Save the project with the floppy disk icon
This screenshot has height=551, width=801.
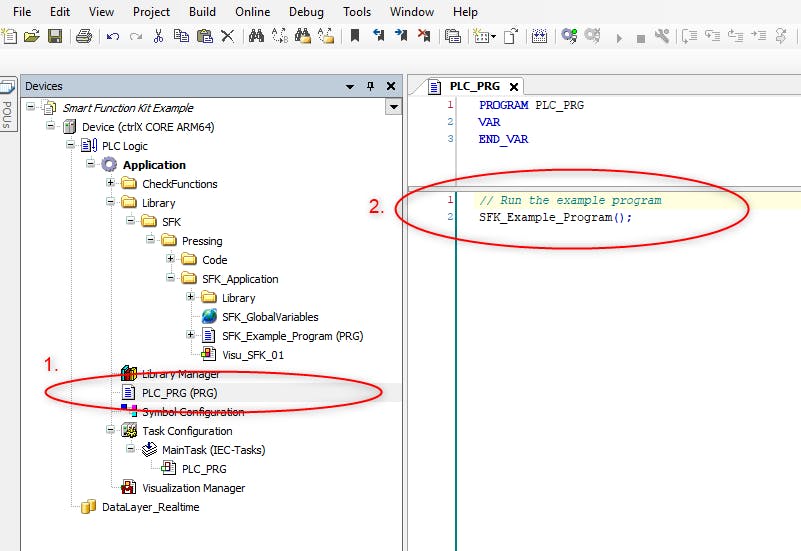click(55, 36)
